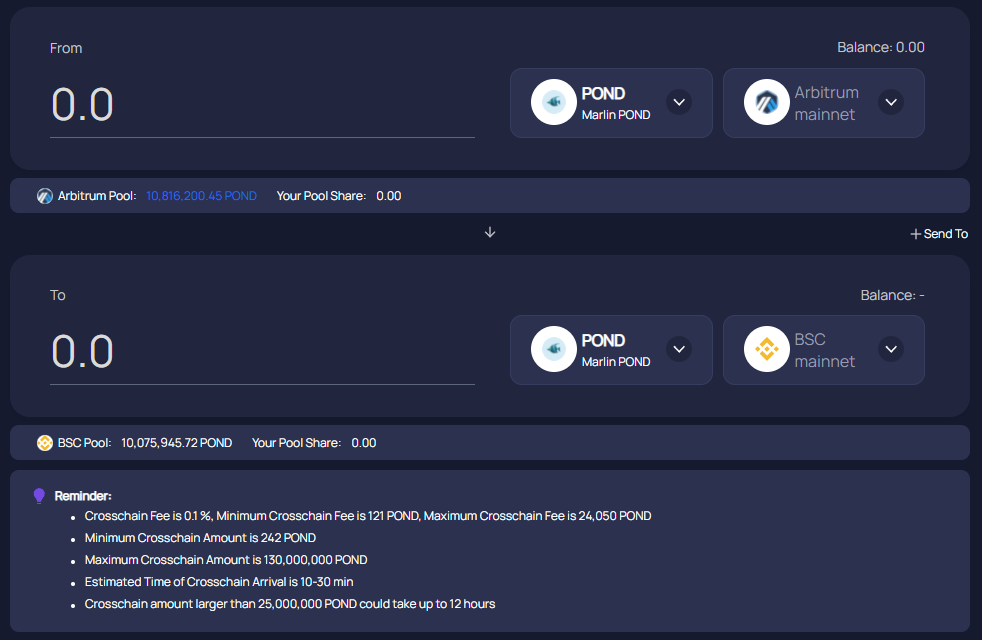Viewport: 982px width, 640px height.
Task: Click the Arbitrum network logo in From section
Action: point(766,102)
